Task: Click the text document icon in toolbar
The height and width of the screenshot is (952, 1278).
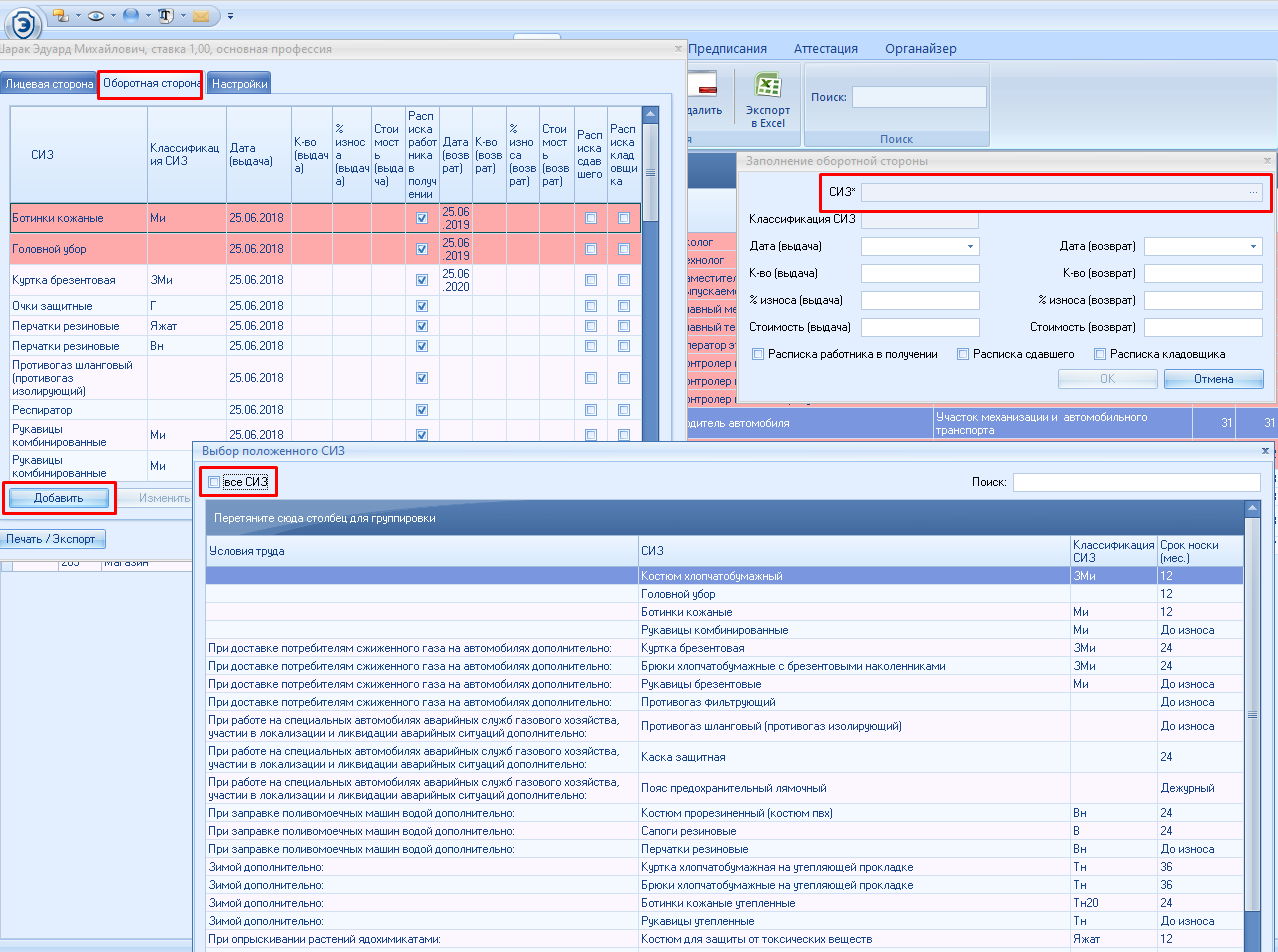Action: [165, 15]
